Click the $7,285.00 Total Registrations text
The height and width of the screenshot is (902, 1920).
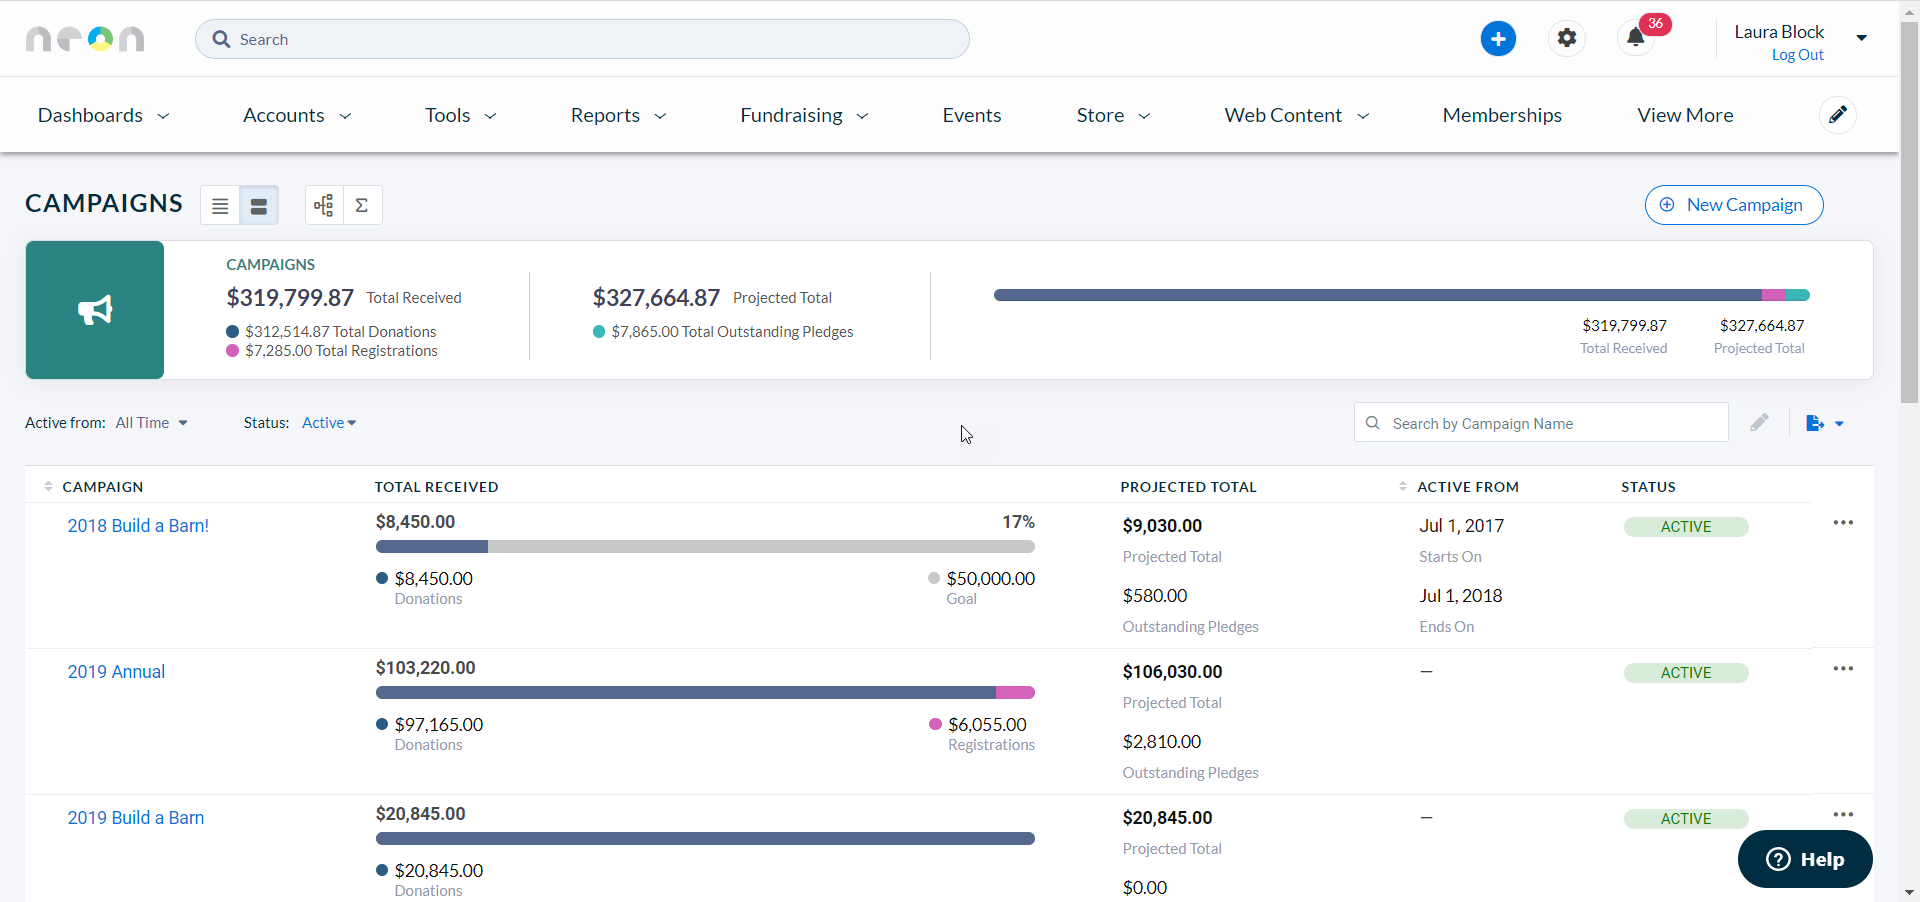click(x=341, y=351)
